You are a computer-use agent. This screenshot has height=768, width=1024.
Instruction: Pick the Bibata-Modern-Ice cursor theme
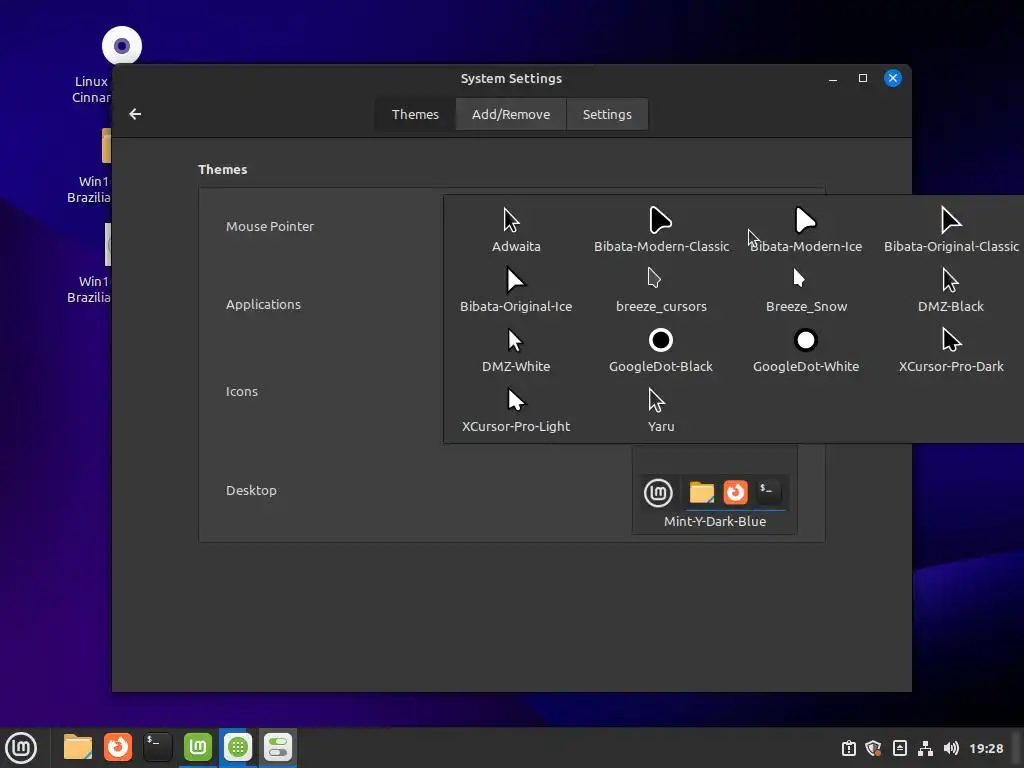click(806, 230)
